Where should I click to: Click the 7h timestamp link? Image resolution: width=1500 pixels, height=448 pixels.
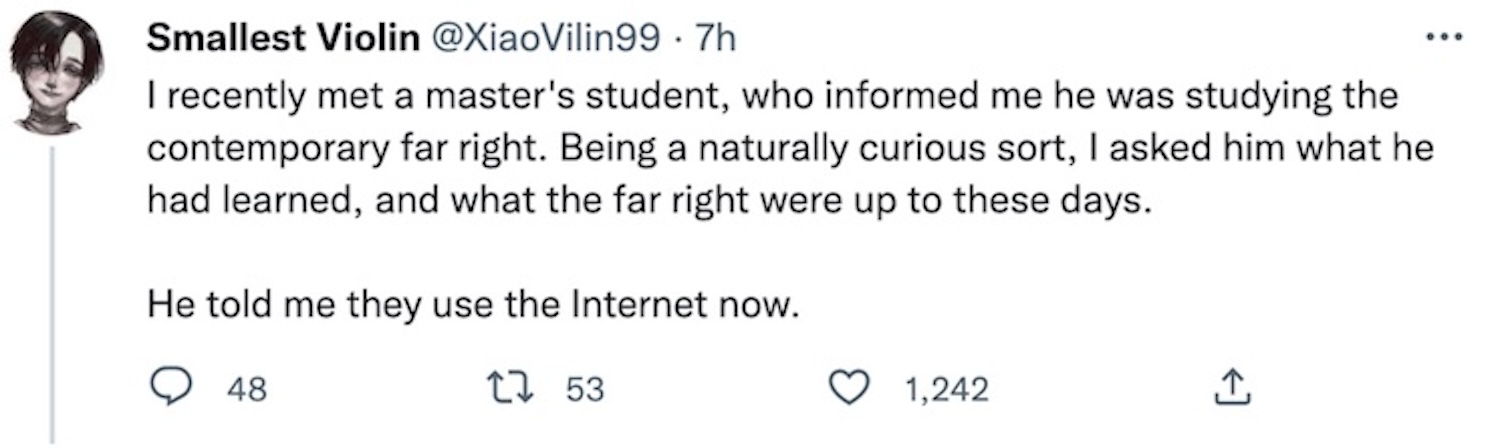pos(715,39)
